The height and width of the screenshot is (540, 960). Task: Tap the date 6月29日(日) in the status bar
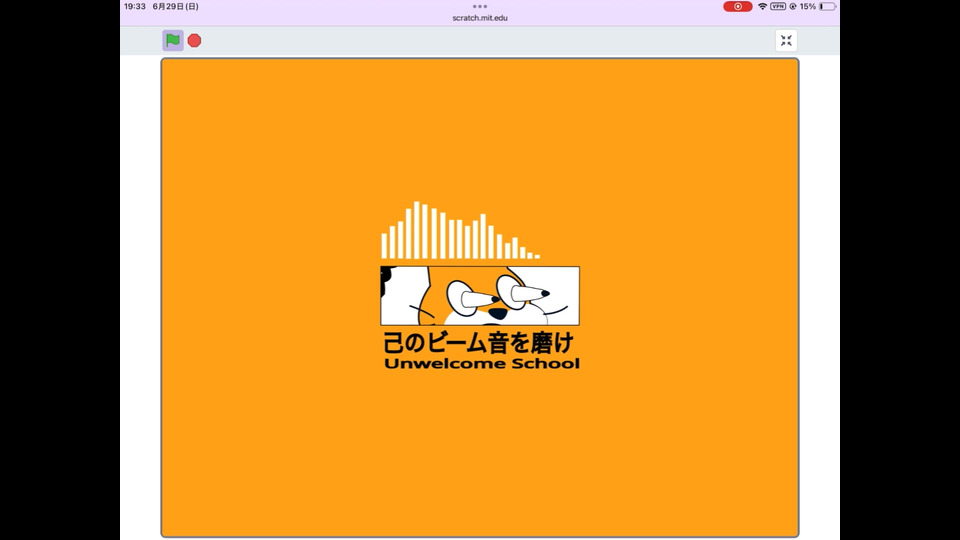coord(176,6)
